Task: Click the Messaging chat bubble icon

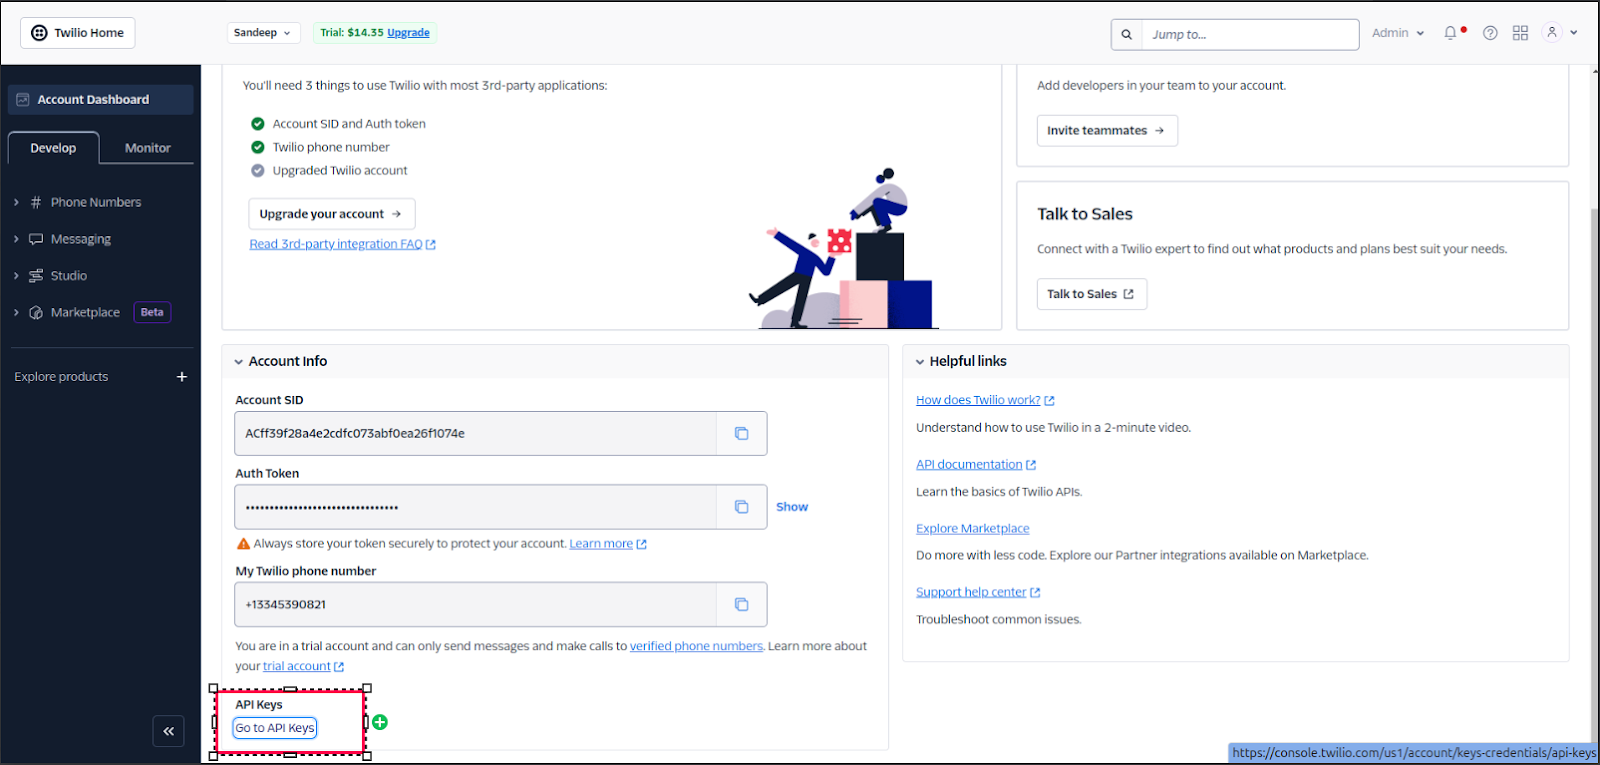Action: 36,239
